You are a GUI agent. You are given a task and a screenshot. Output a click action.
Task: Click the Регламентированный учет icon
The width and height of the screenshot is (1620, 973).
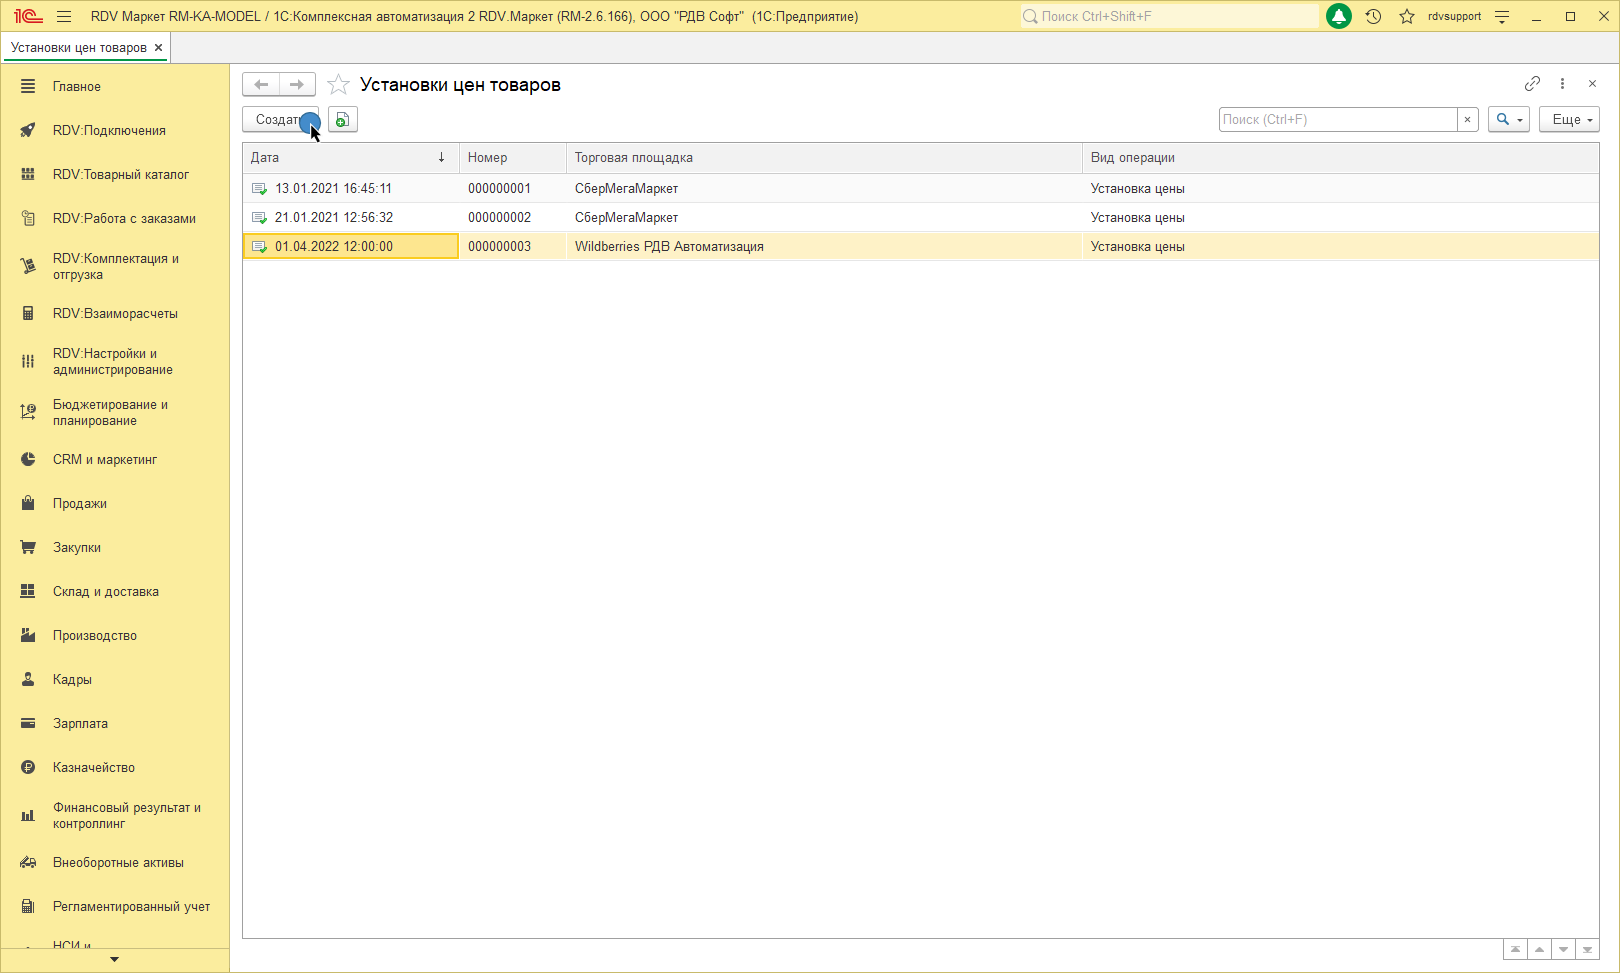pyautogui.click(x=28, y=907)
